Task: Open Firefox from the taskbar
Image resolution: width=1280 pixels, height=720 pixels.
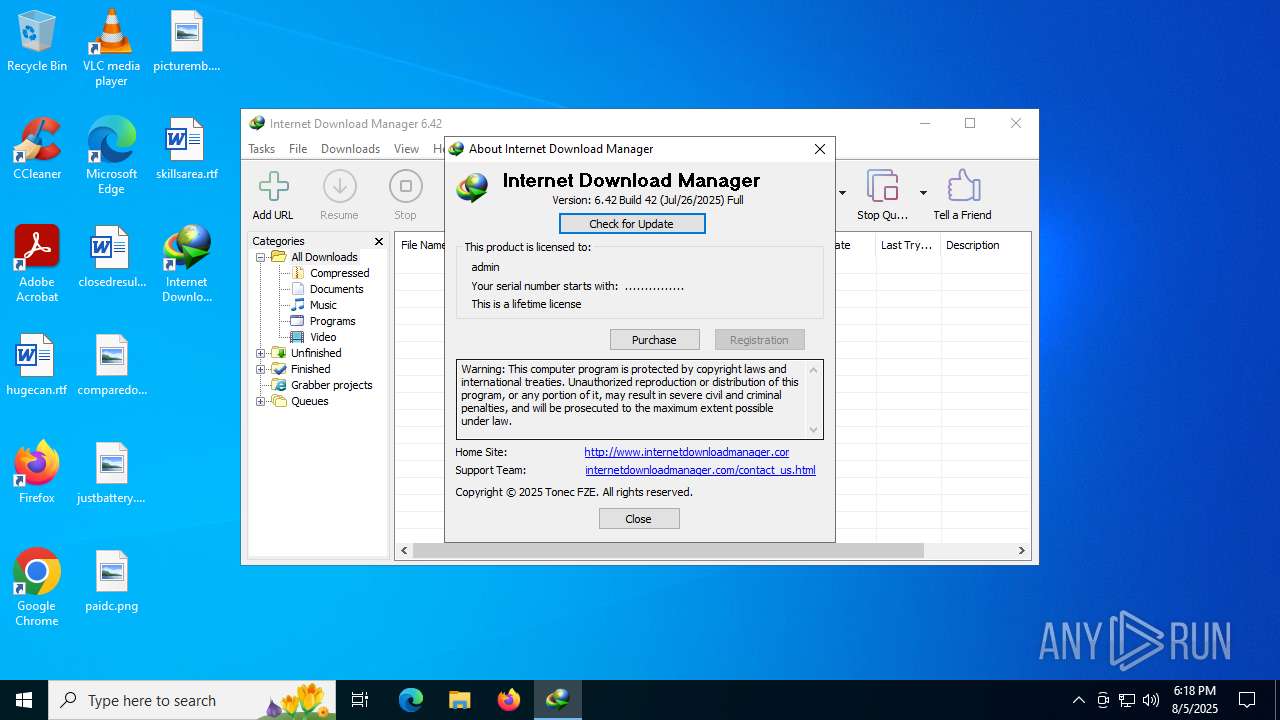Action: (509, 700)
